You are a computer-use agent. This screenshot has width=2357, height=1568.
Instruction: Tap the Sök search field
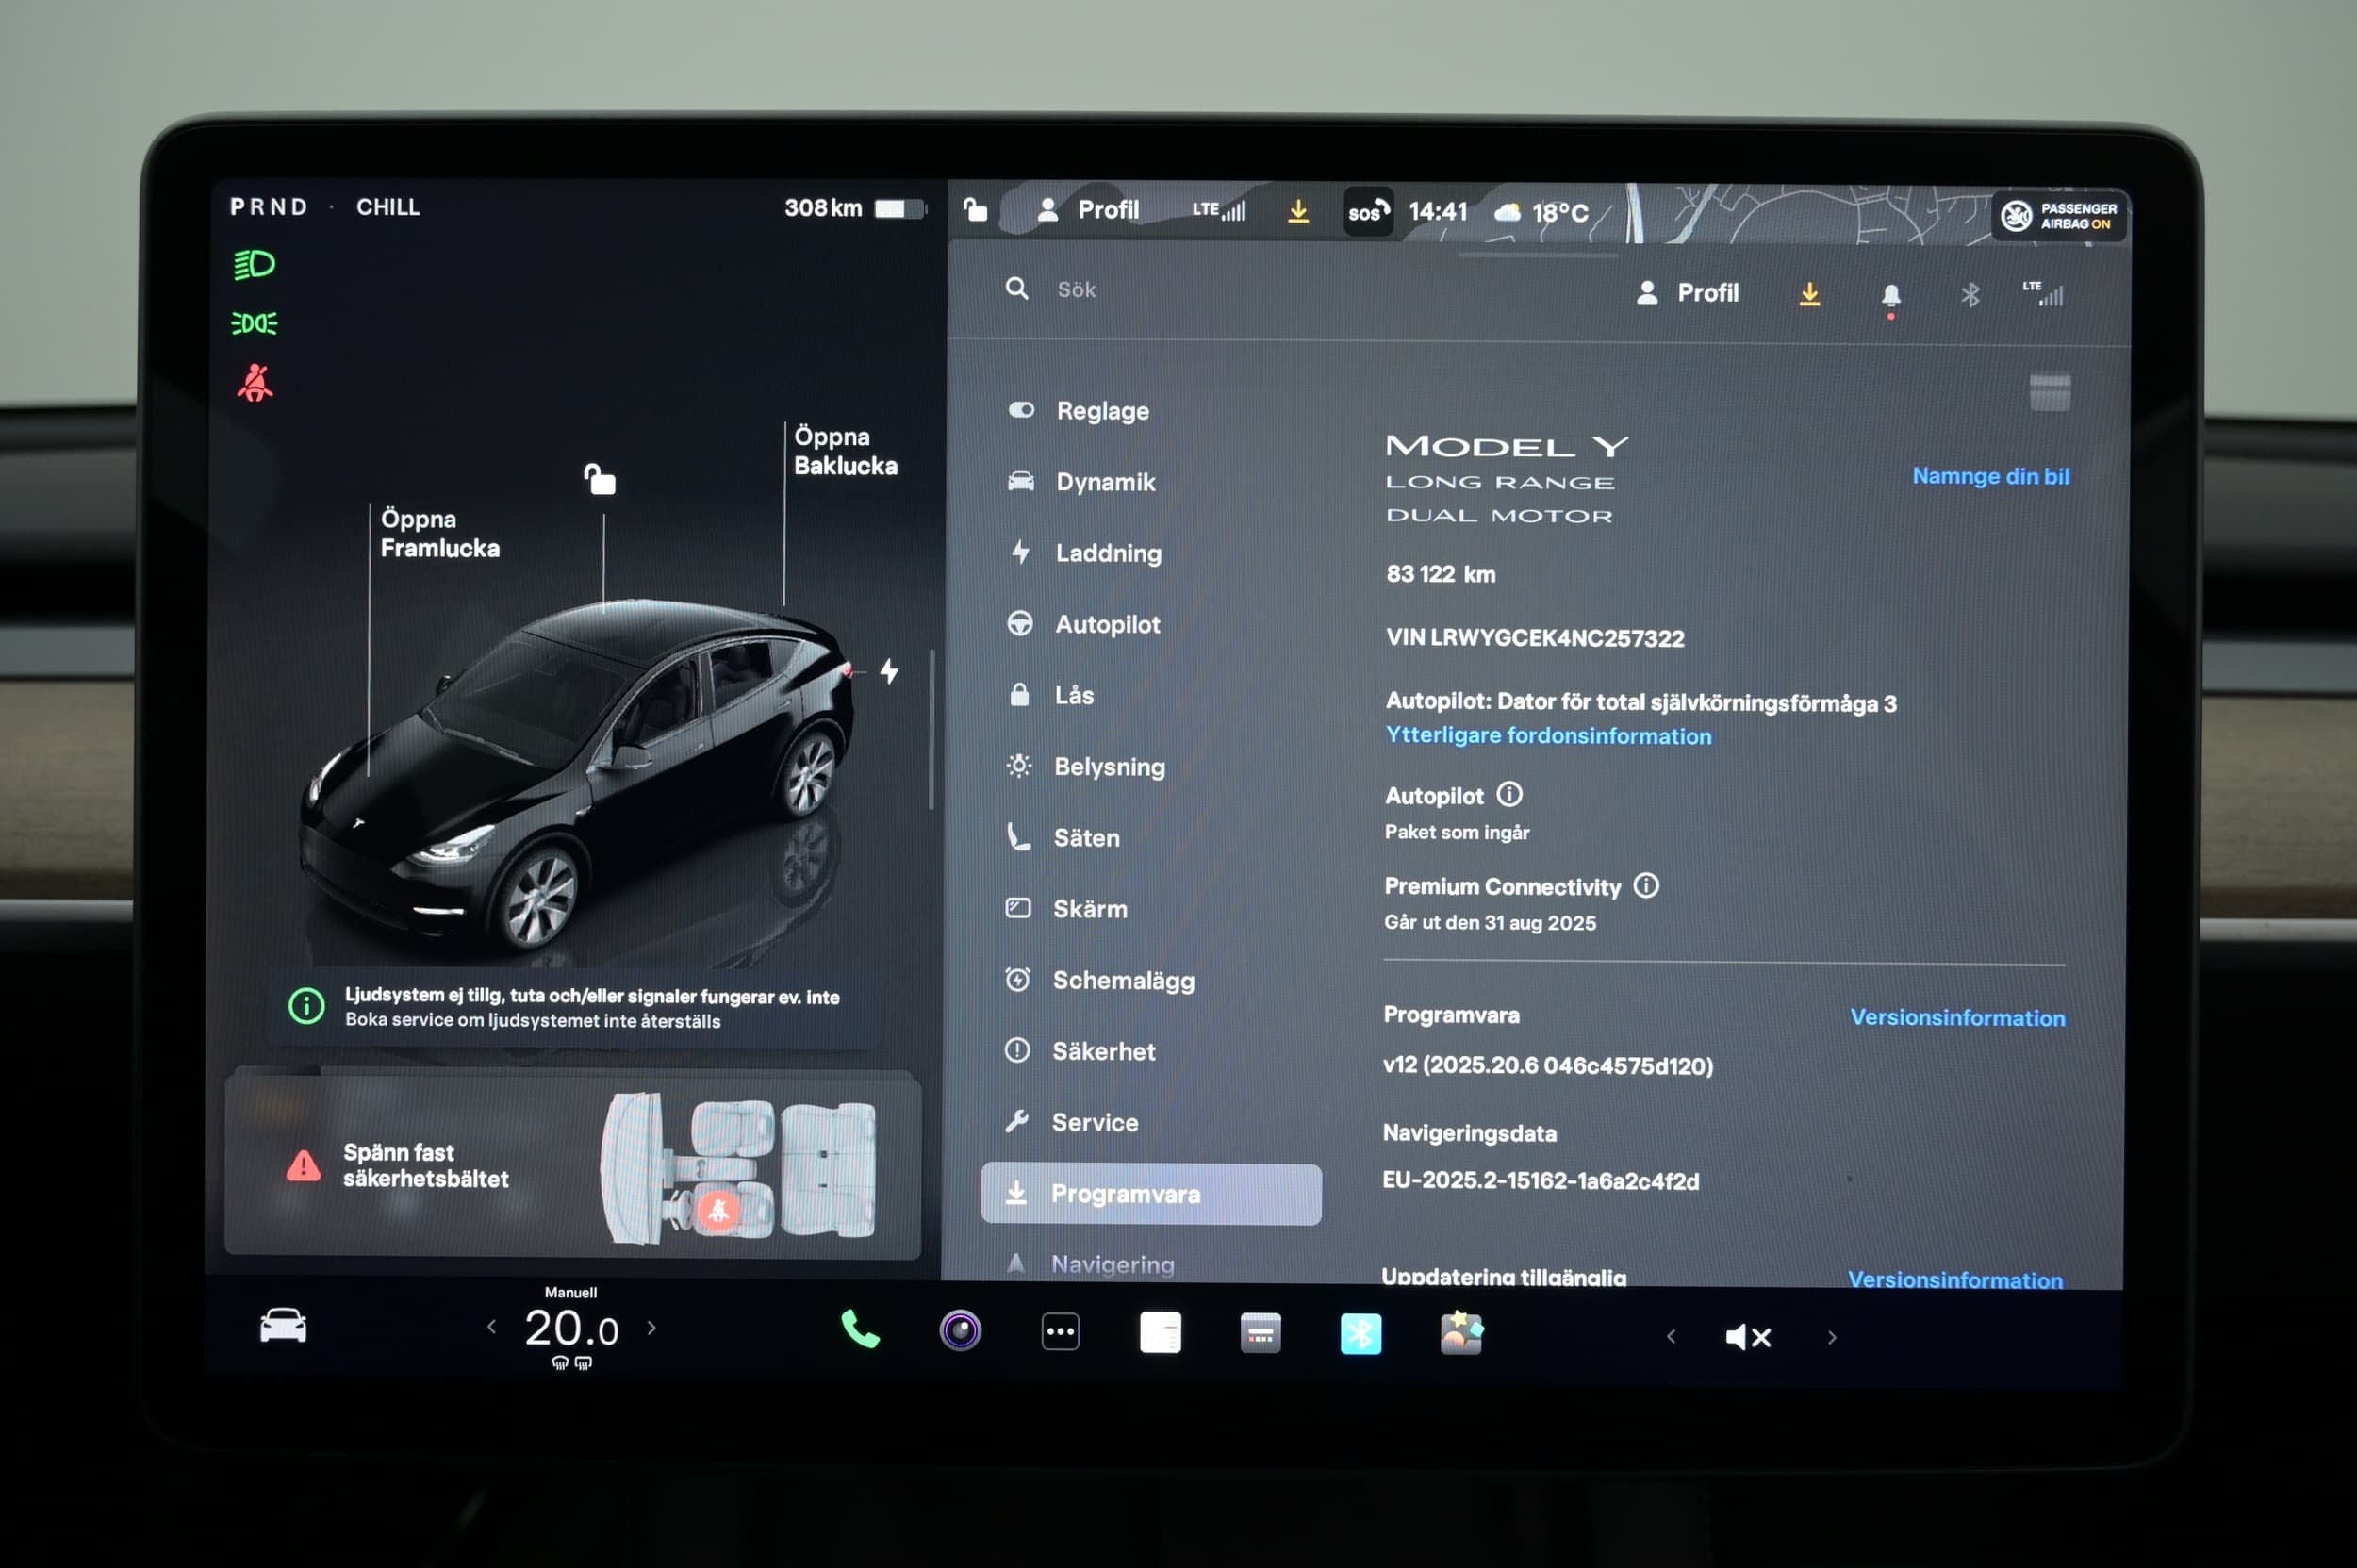1076,289
